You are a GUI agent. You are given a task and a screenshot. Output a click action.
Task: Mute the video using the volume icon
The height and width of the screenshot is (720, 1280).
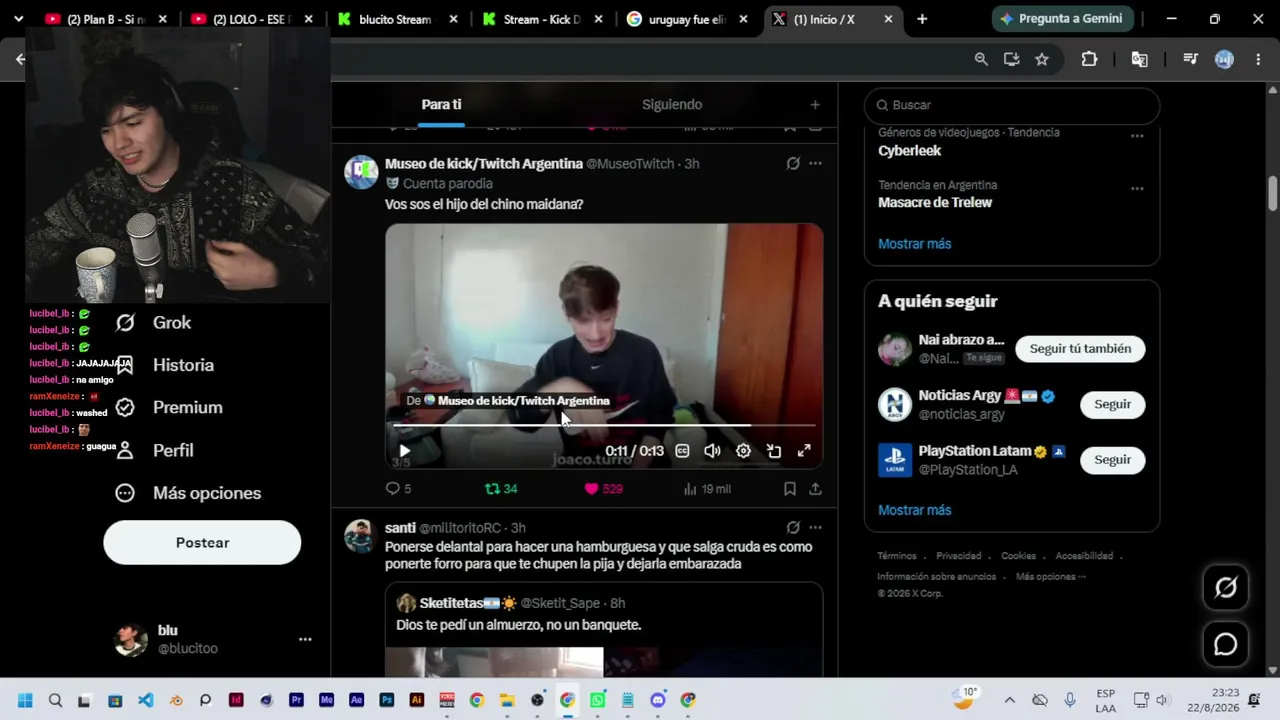712,451
